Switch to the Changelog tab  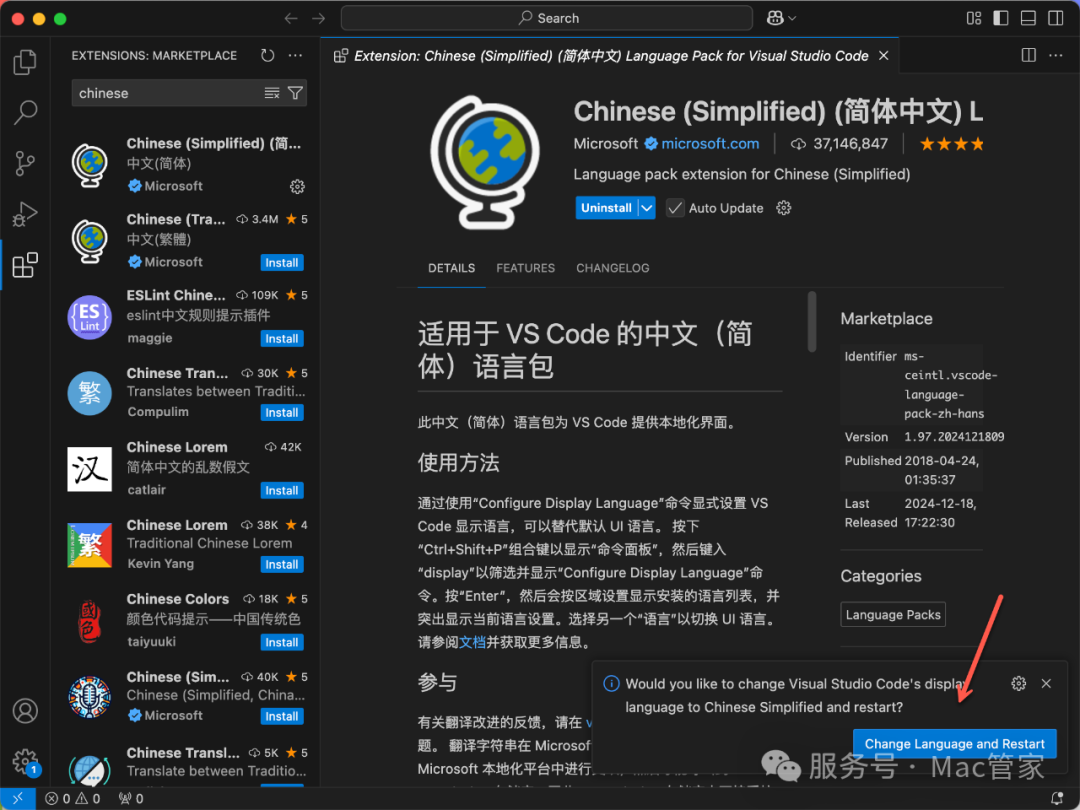(x=612, y=268)
